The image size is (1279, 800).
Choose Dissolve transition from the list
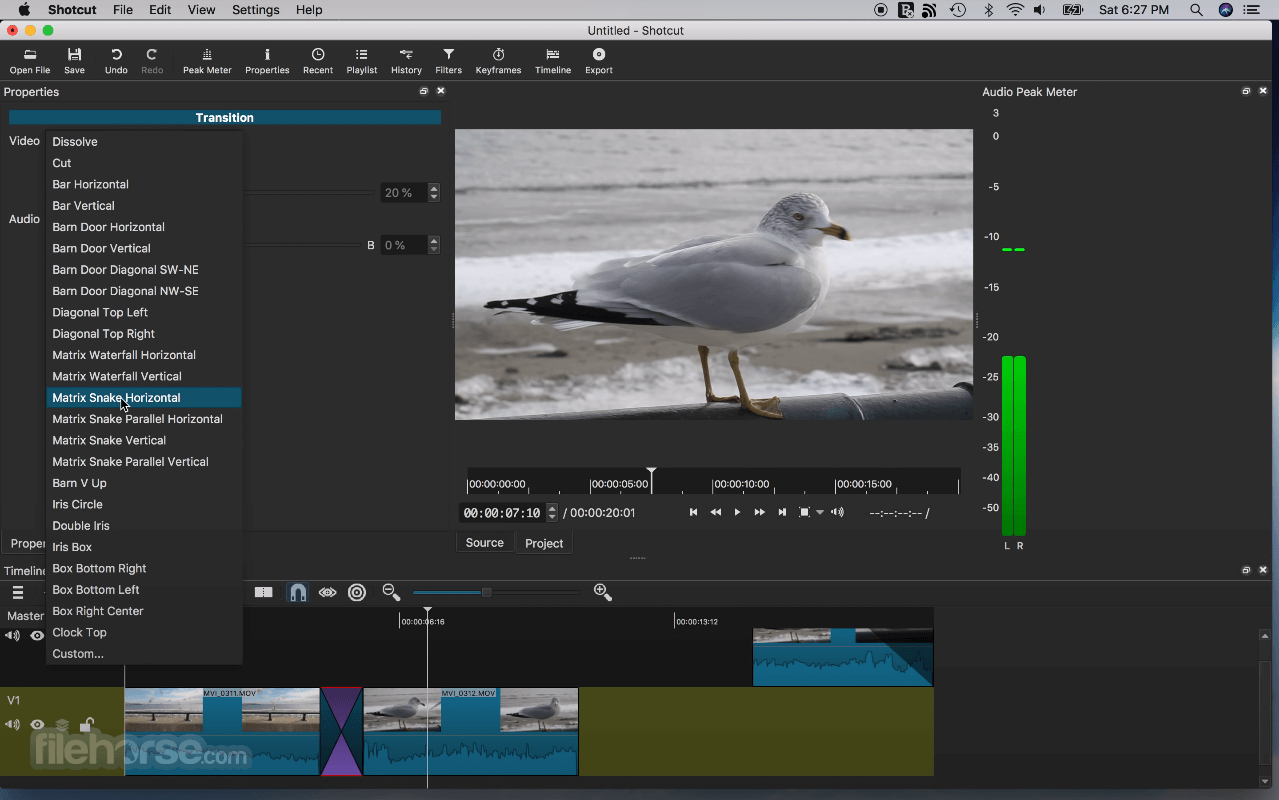click(144, 142)
